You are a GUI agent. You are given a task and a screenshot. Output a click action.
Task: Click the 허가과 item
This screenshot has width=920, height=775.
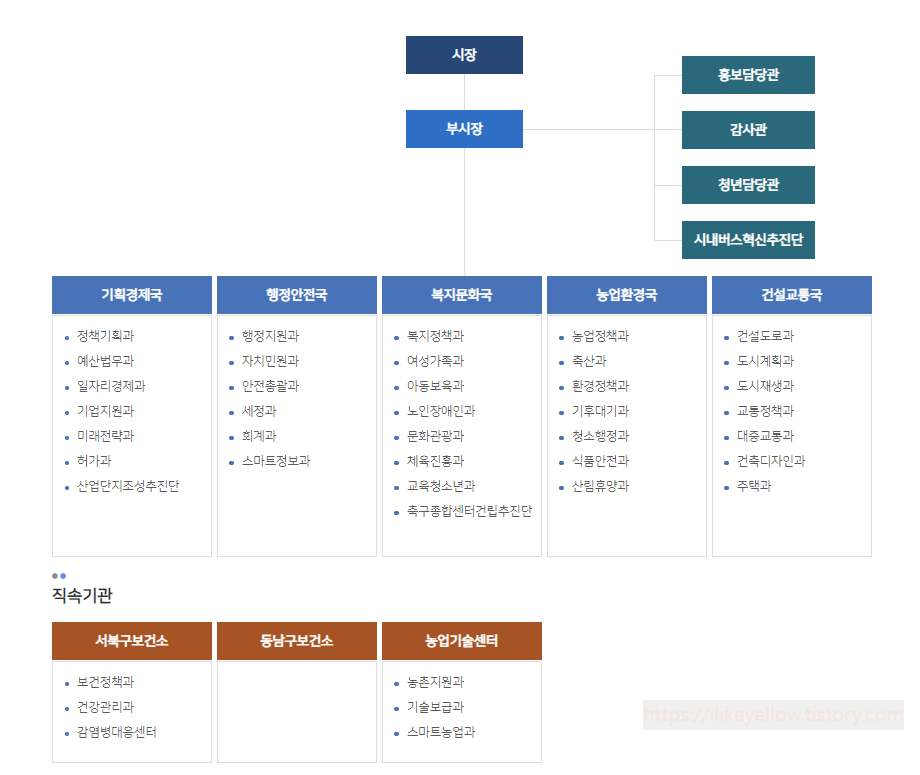tap(94, 461)
